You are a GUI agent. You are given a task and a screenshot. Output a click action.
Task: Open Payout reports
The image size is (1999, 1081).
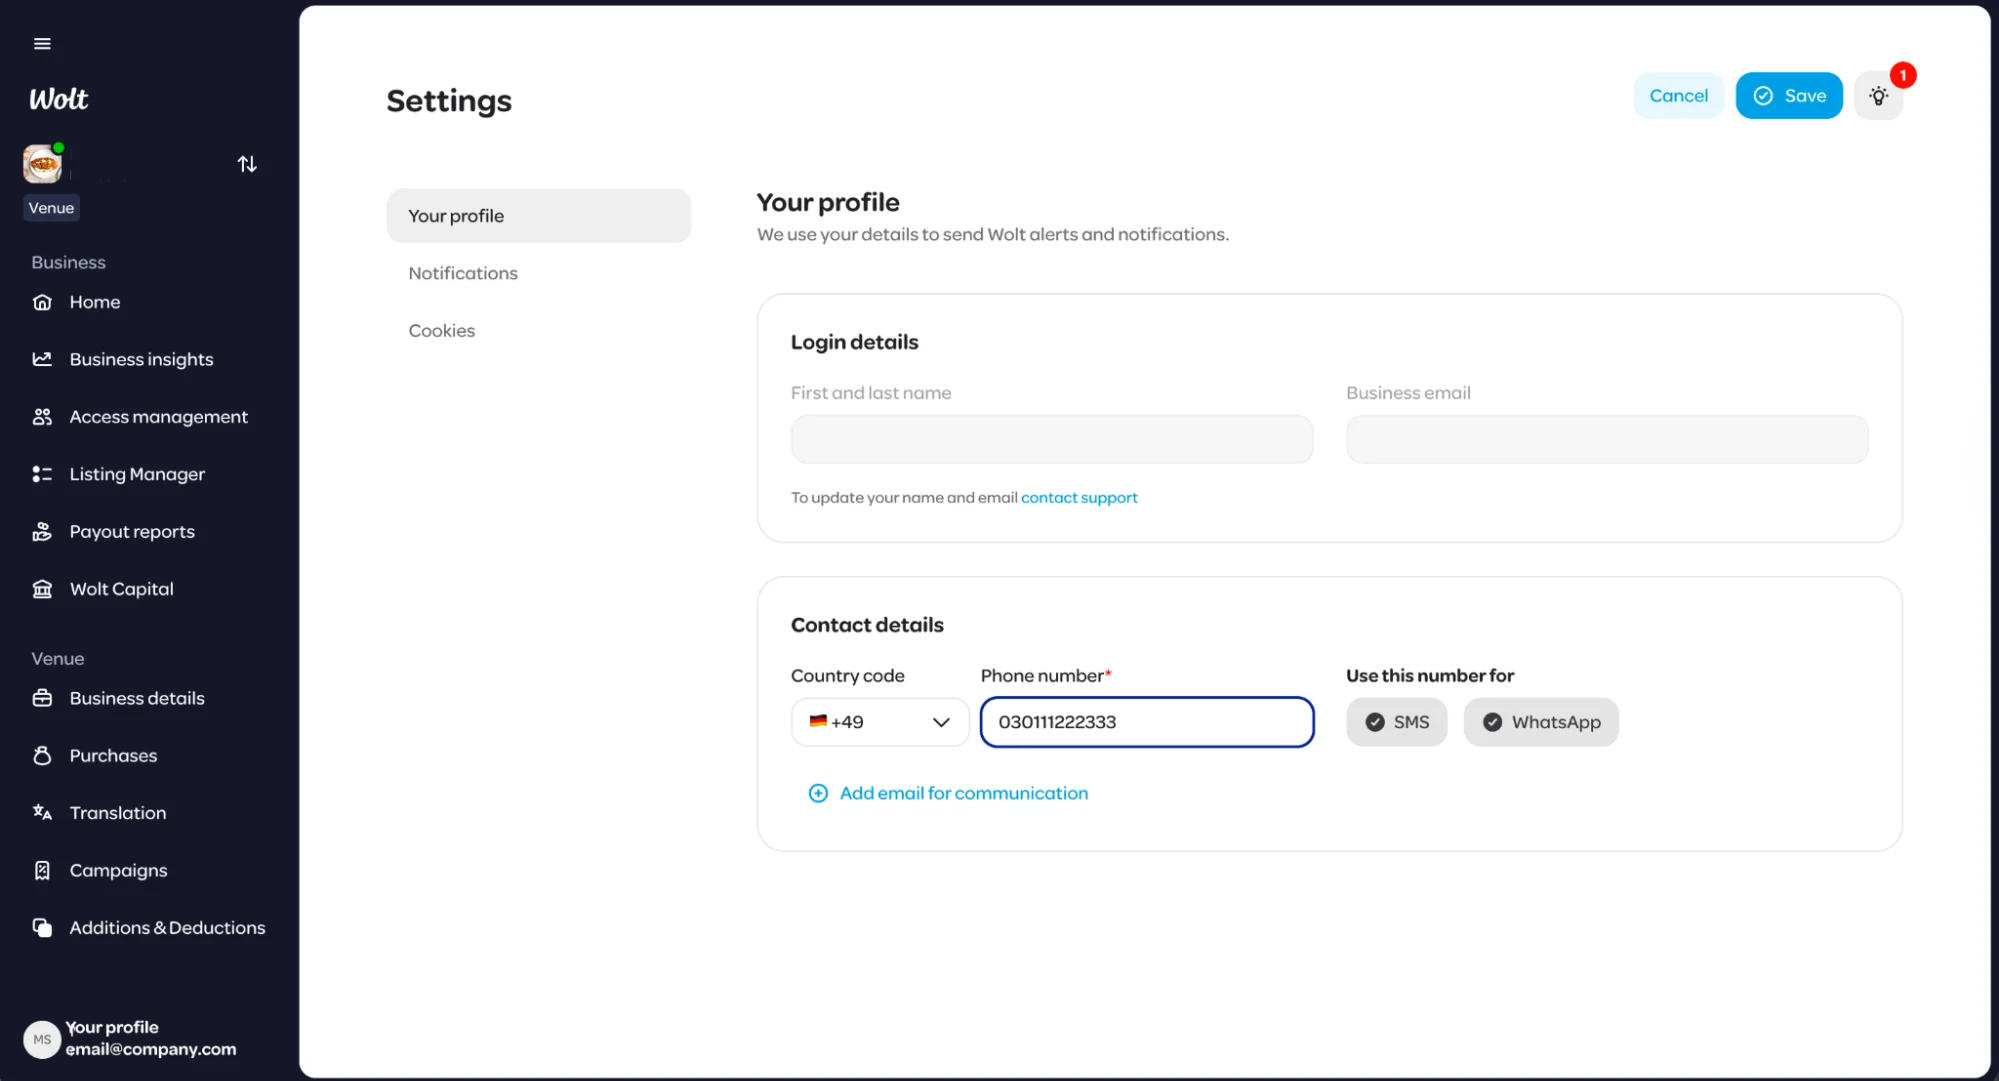pyautogui.click(x=132, y=532)
